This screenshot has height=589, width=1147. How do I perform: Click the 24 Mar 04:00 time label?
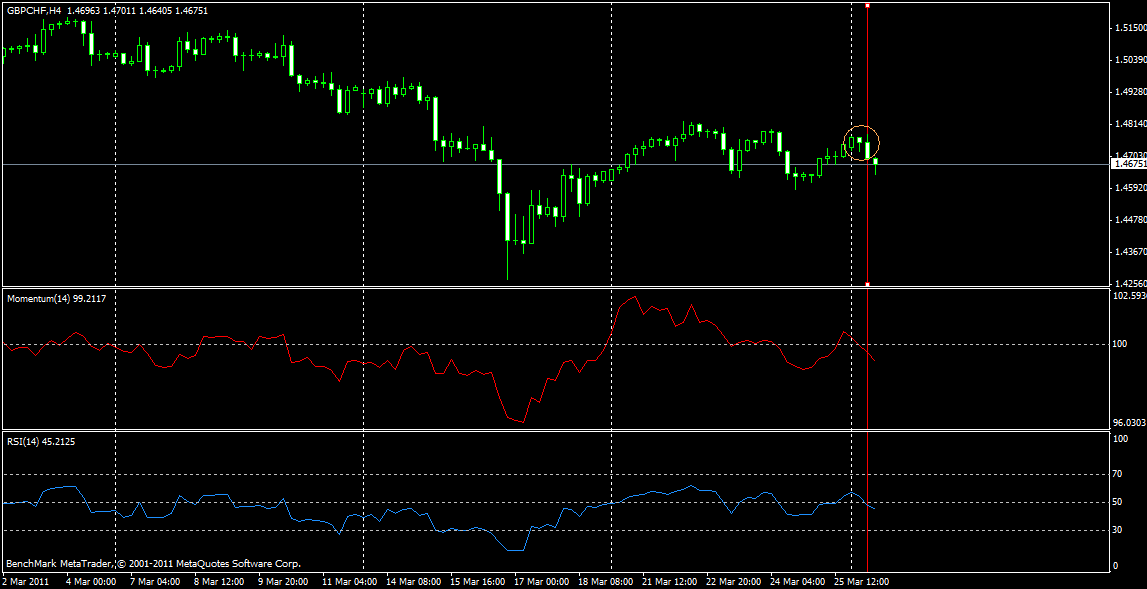pos(799,582)
